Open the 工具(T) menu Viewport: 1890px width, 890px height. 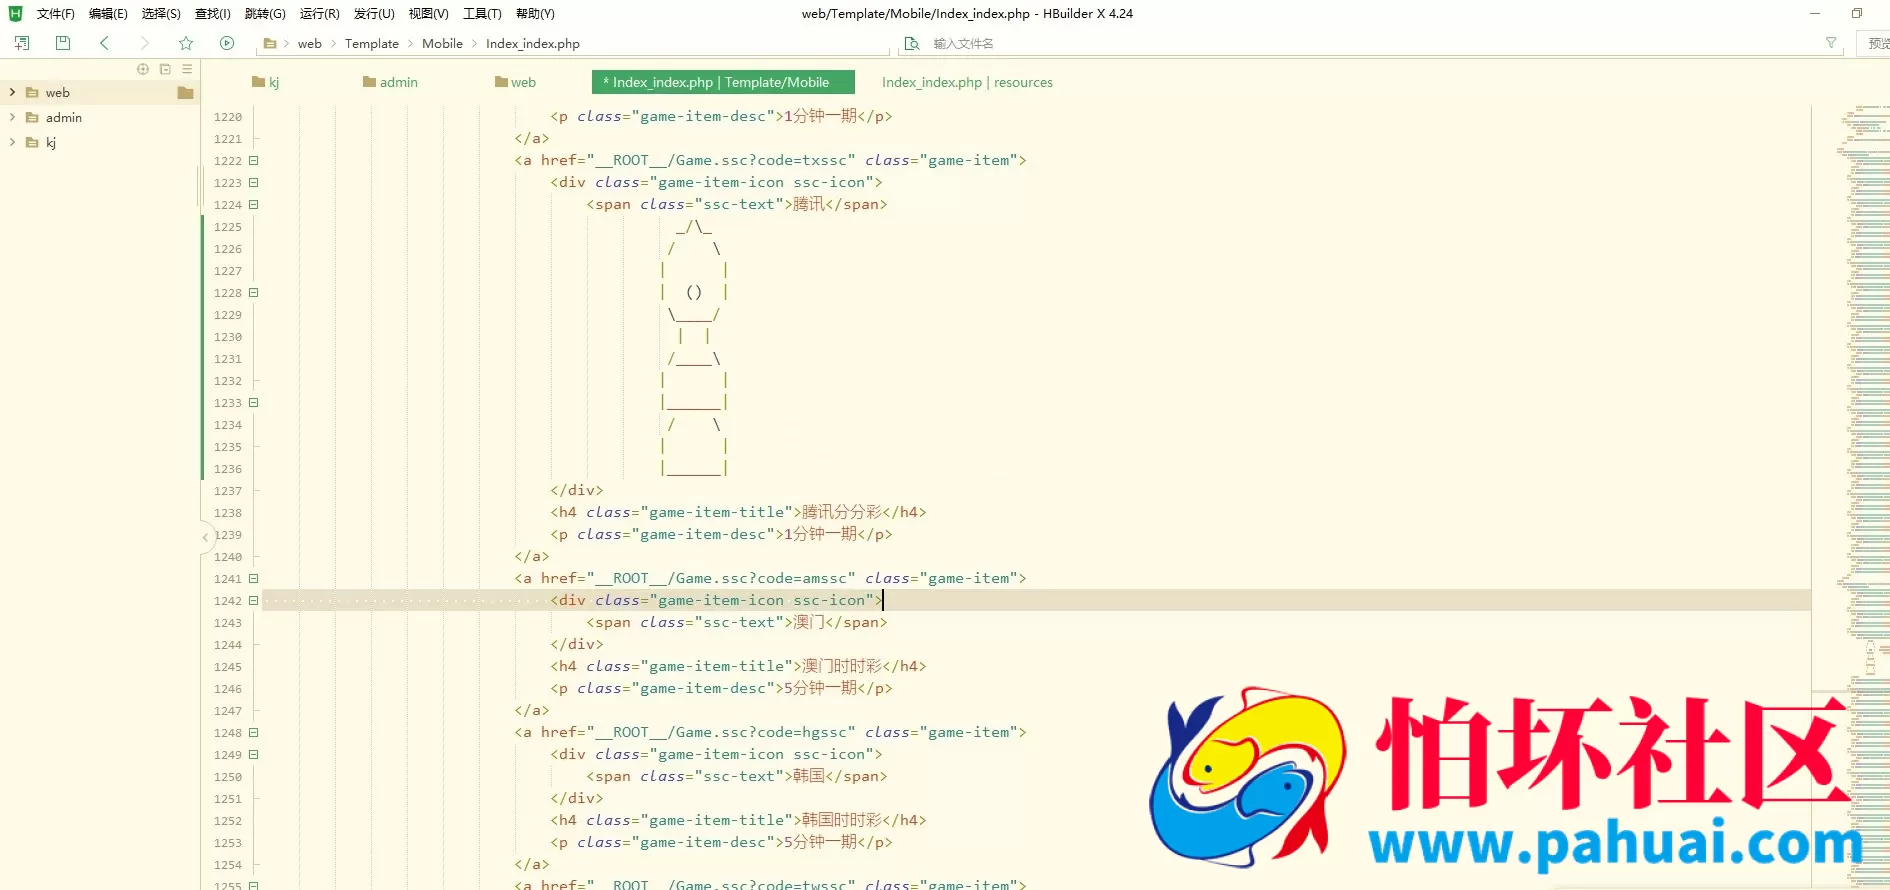coord(482,14)
